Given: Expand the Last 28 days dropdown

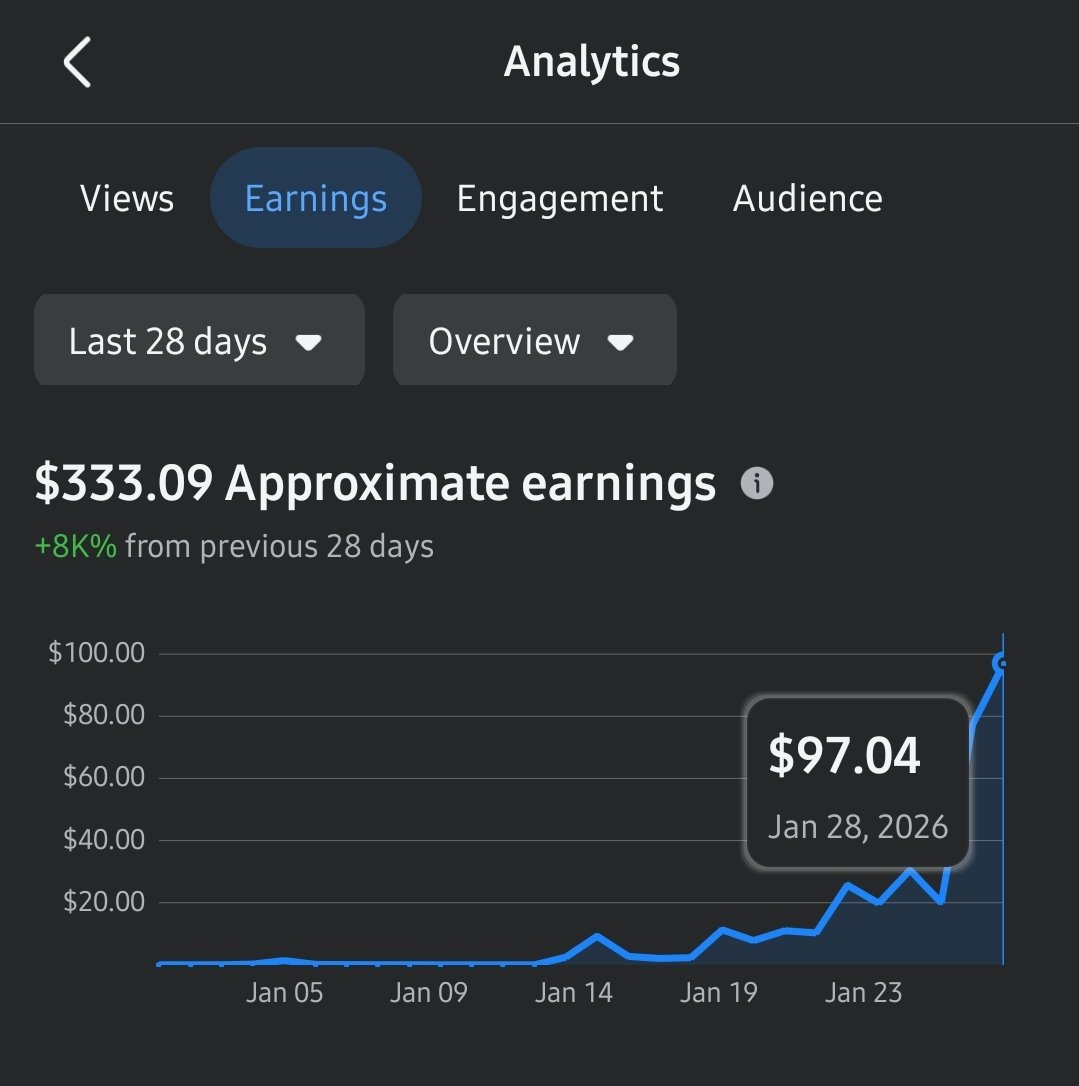Looking at the screenshot, I should coord(199,339).
